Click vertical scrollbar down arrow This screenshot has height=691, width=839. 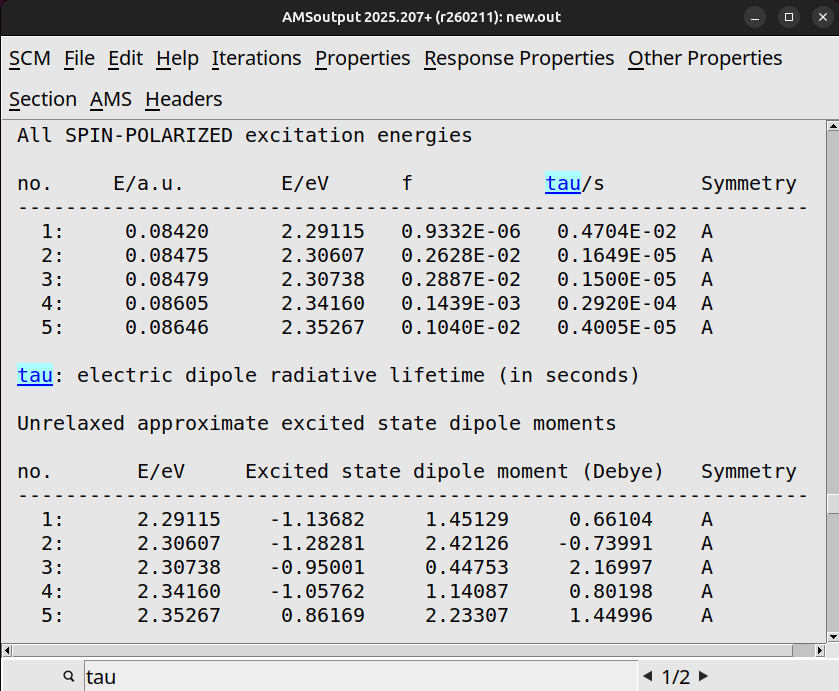tap(832, 636)
